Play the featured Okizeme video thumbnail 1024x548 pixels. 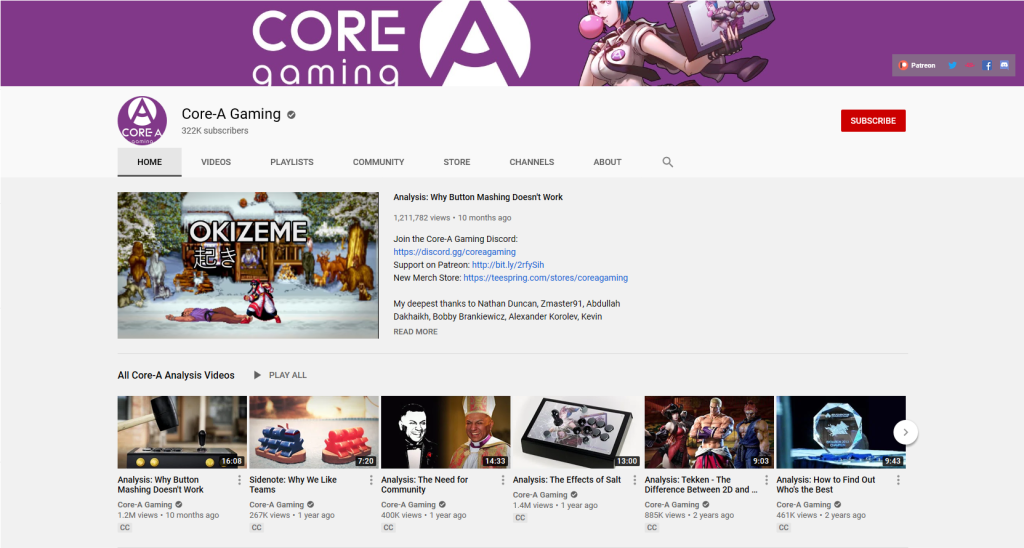pyautogui.click(x=248, y=265)
